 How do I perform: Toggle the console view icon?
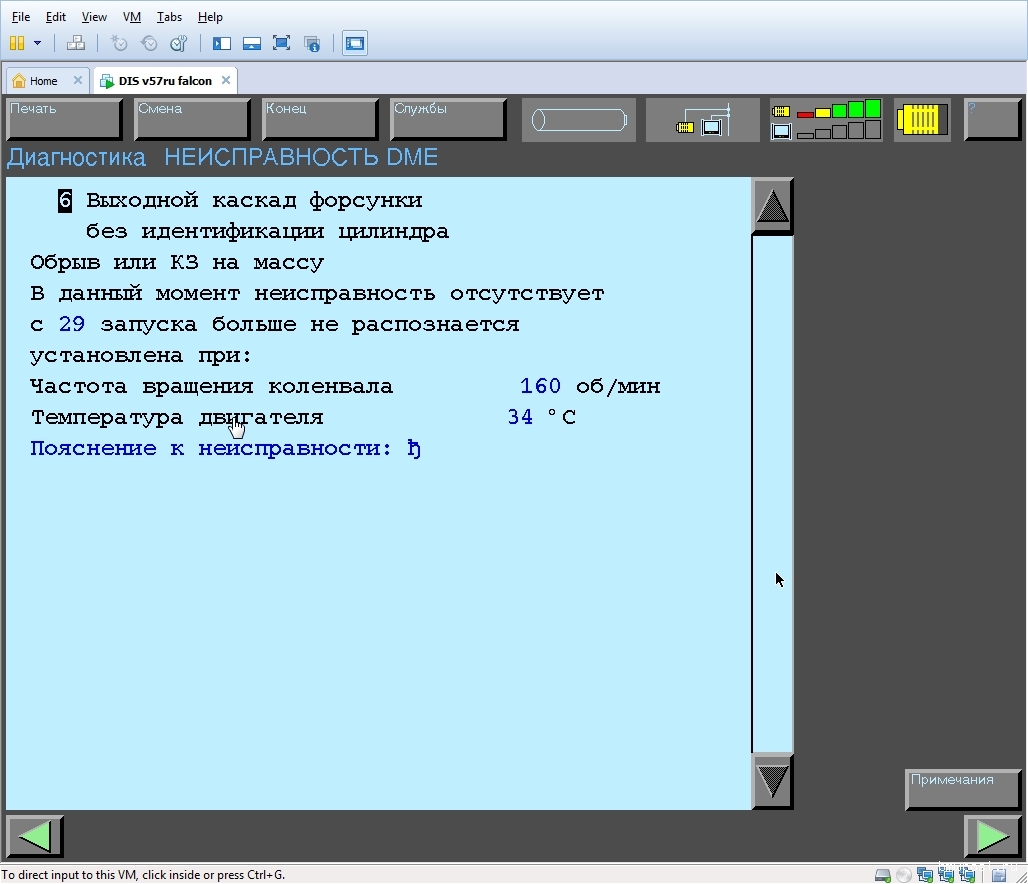pos(355,43)
